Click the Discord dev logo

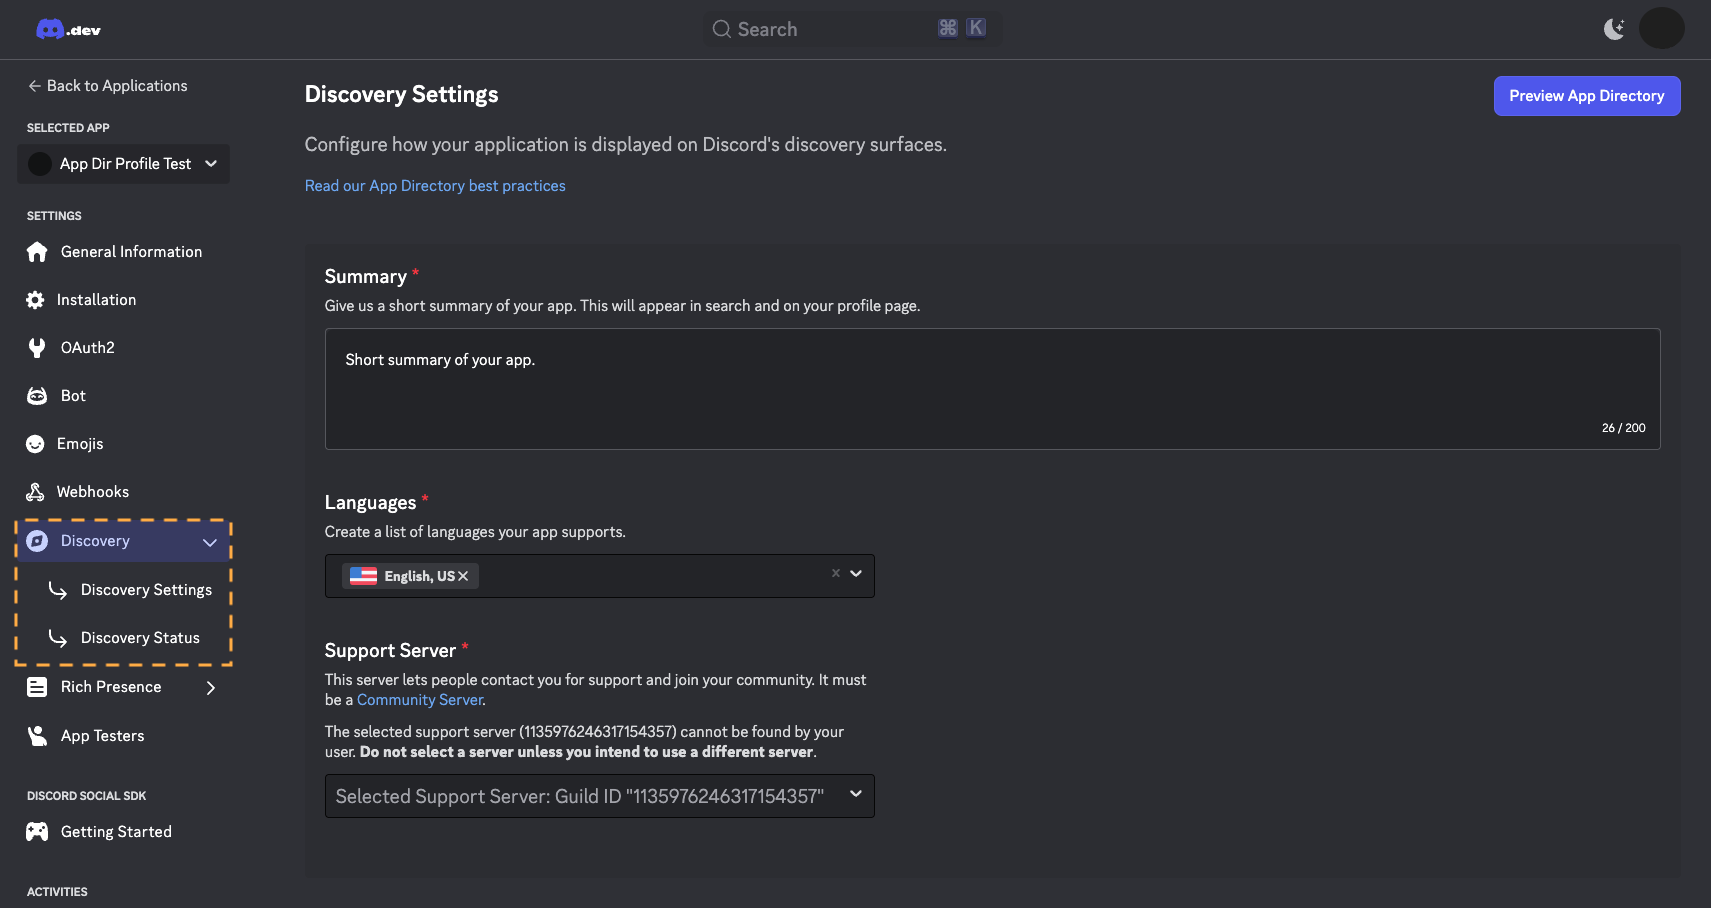point(68,29)
